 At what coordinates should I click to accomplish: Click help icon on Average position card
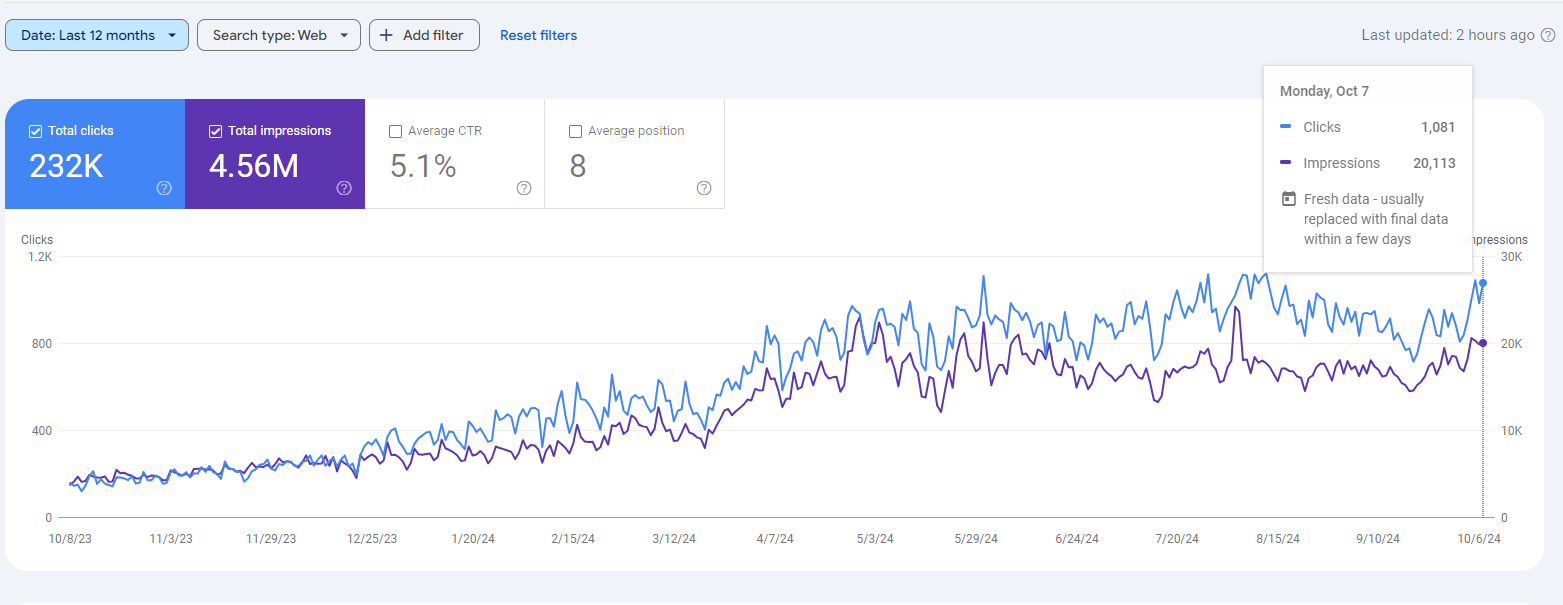(x=703, y=188)
